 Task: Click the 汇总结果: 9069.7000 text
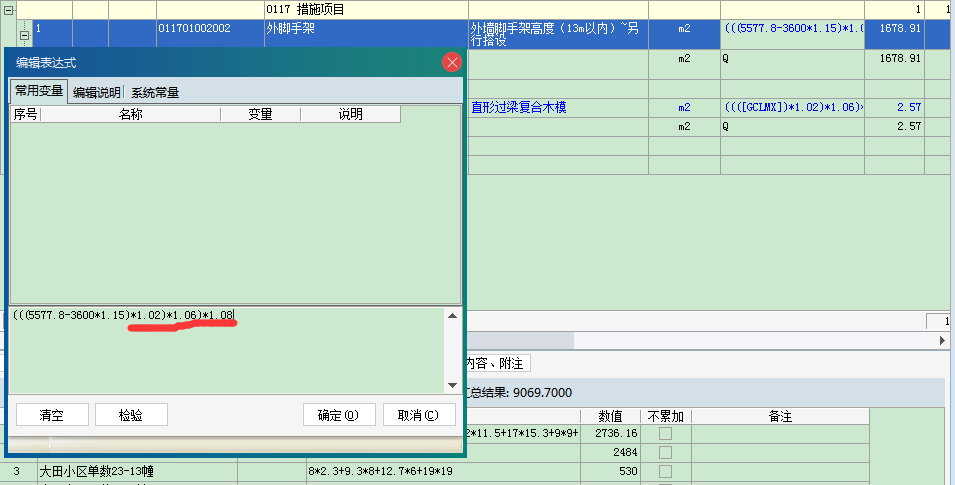[x=519, y=393]
